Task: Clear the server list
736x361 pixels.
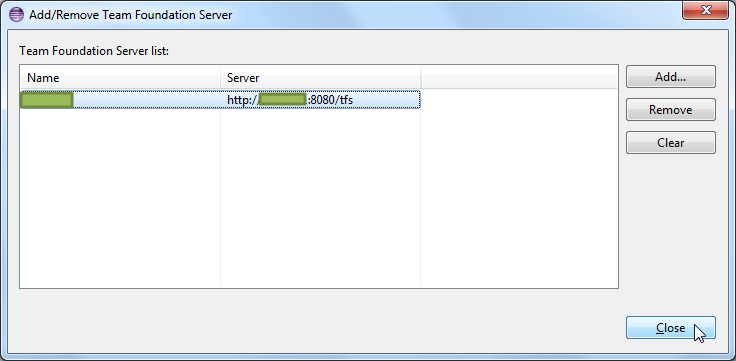Action: 670,143
